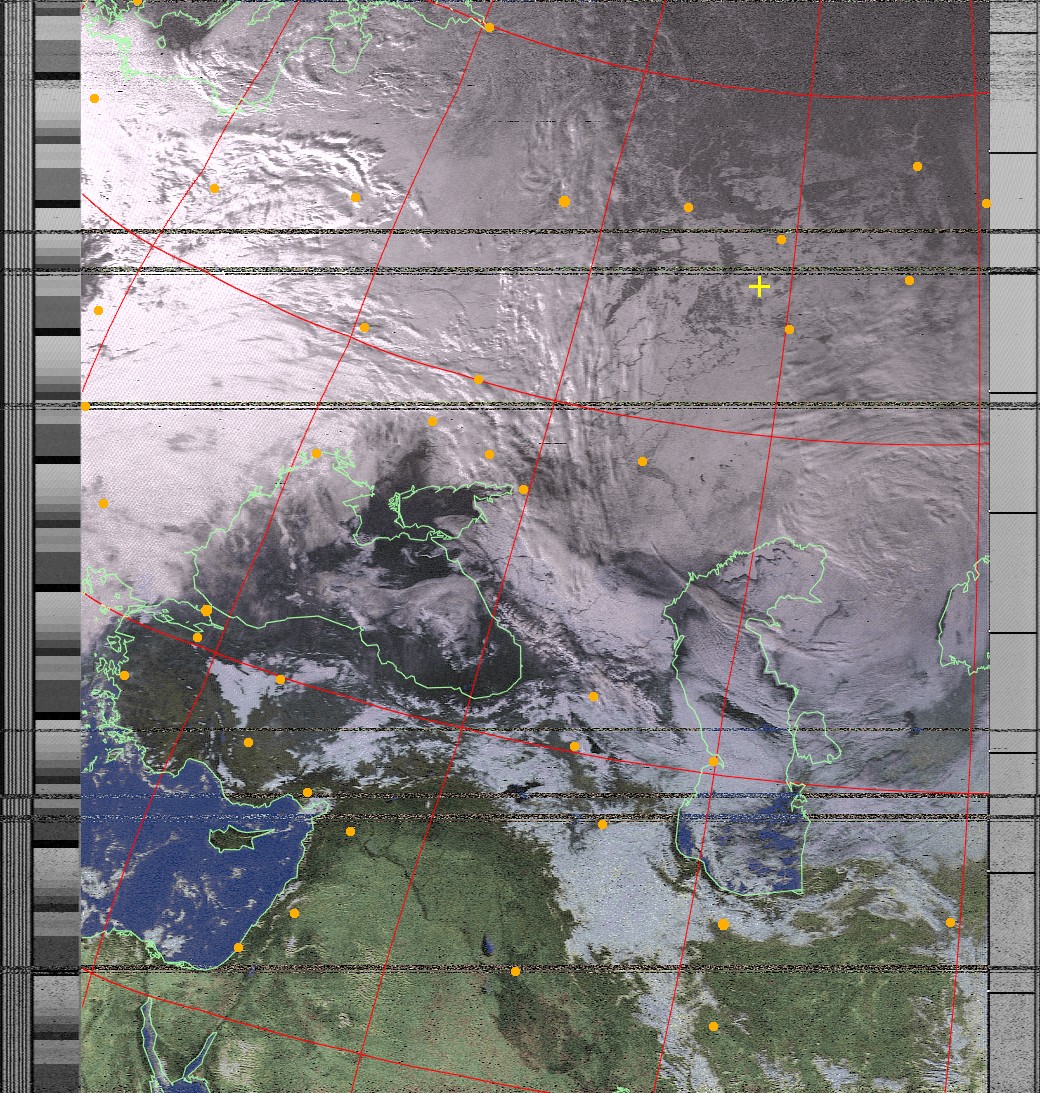Screen dimensions: 1040x1093
Task: Click the orange dot at the left edge on the noise line
Action: click(85, 406)
